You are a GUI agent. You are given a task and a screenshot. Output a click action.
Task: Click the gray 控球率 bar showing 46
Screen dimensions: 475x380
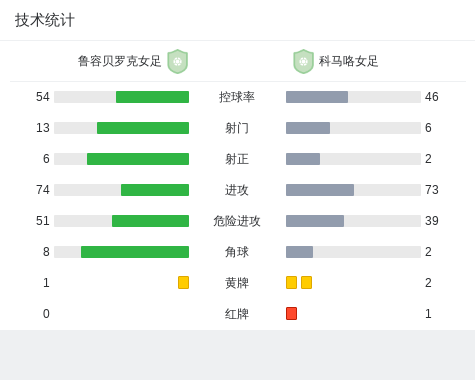coord(317,97)
